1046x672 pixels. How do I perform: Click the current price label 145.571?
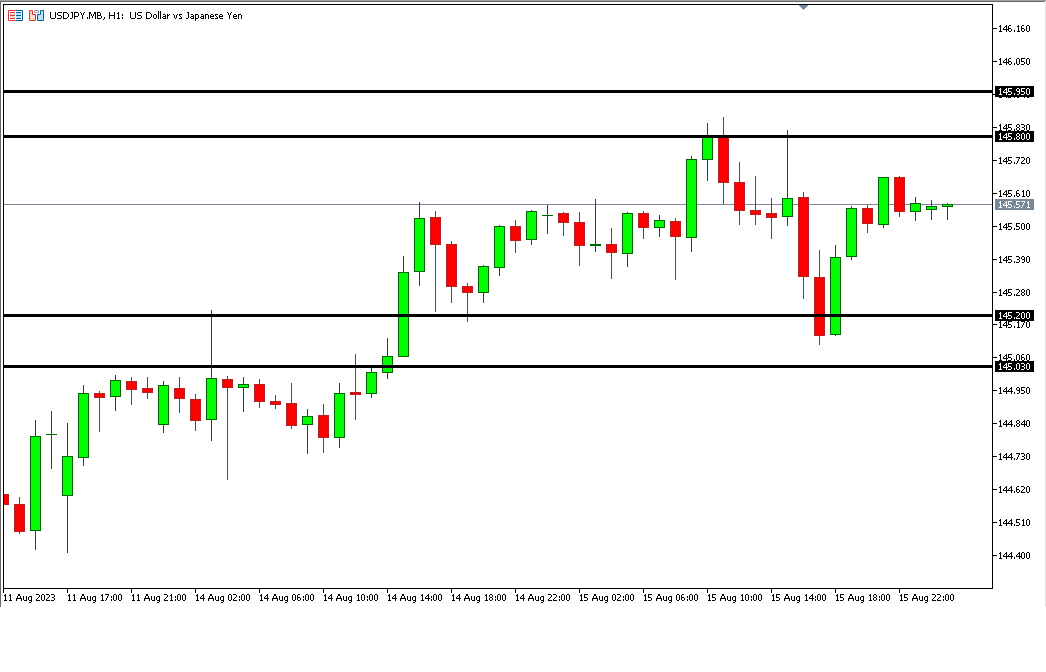point(1014,204)
